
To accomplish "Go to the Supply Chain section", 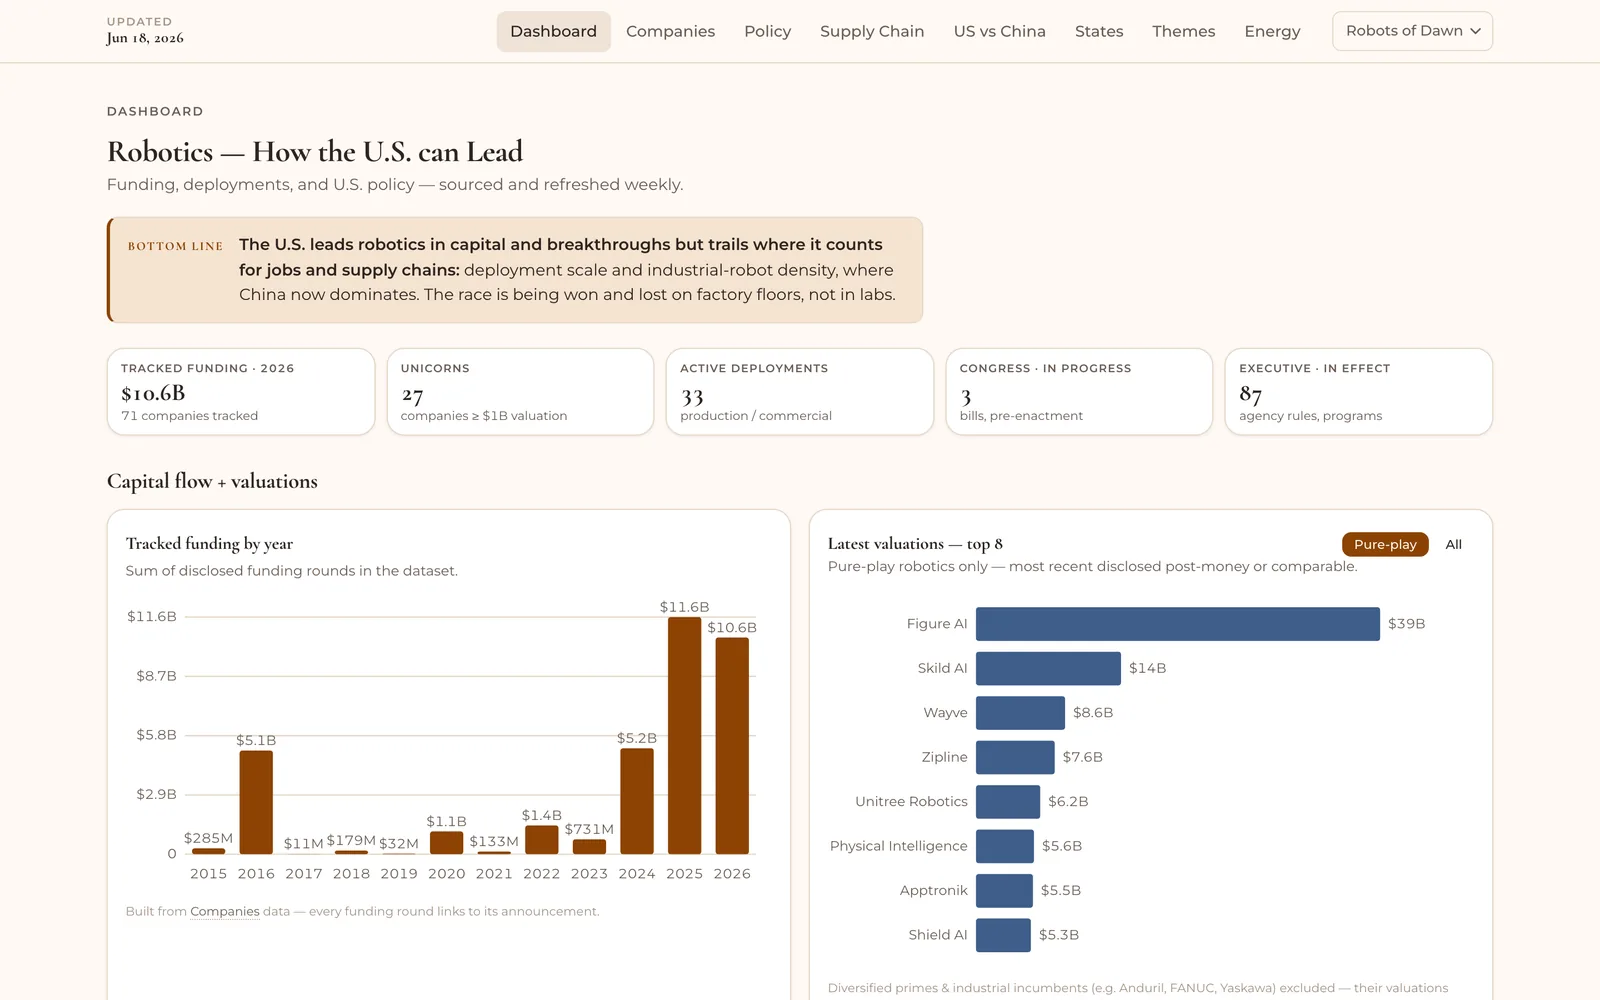I will (872, 31).
